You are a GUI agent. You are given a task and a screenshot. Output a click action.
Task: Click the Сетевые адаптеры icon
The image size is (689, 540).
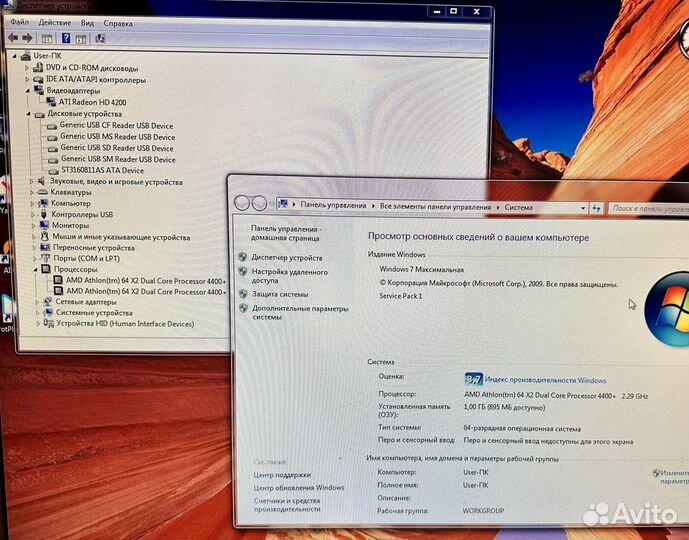coord(47,302)
